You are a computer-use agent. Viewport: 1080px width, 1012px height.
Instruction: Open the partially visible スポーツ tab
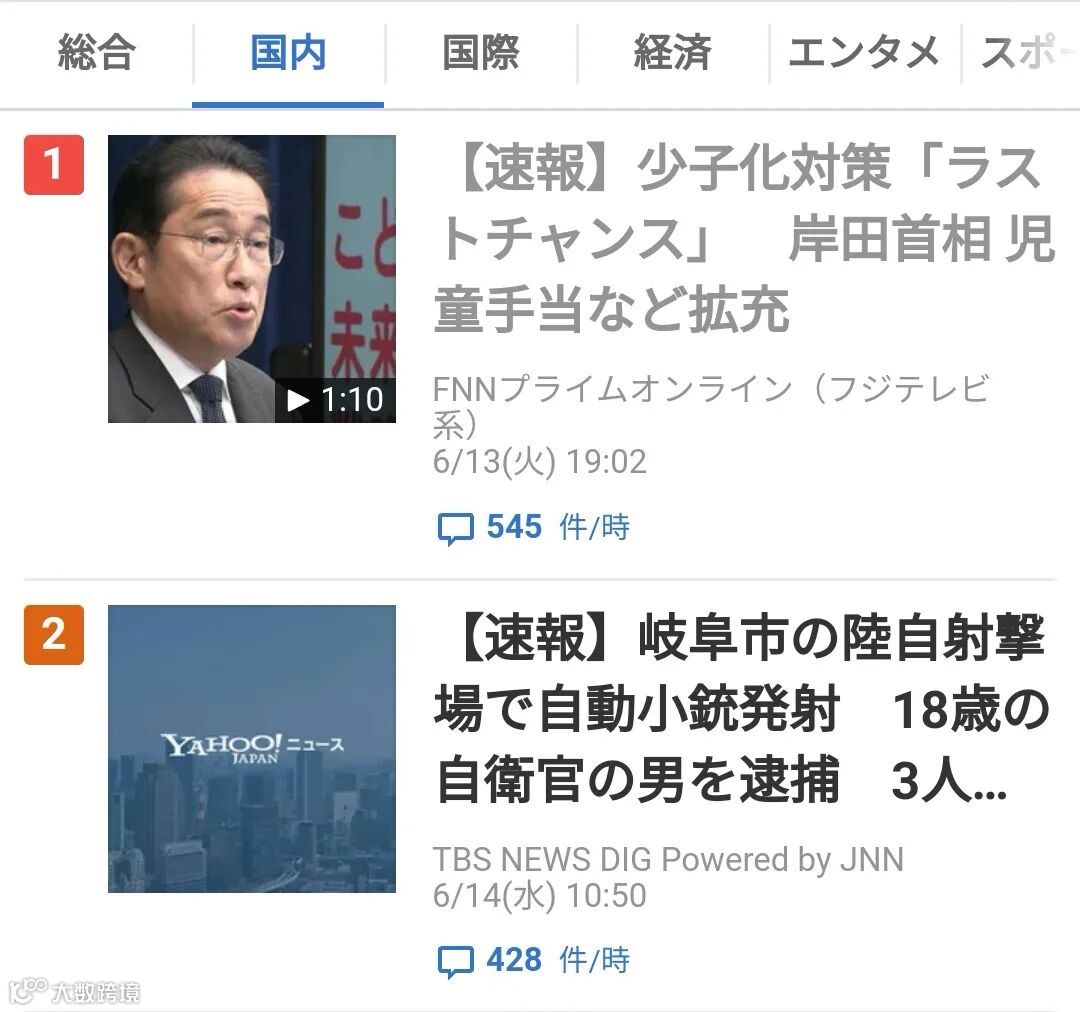[1021, 53]
